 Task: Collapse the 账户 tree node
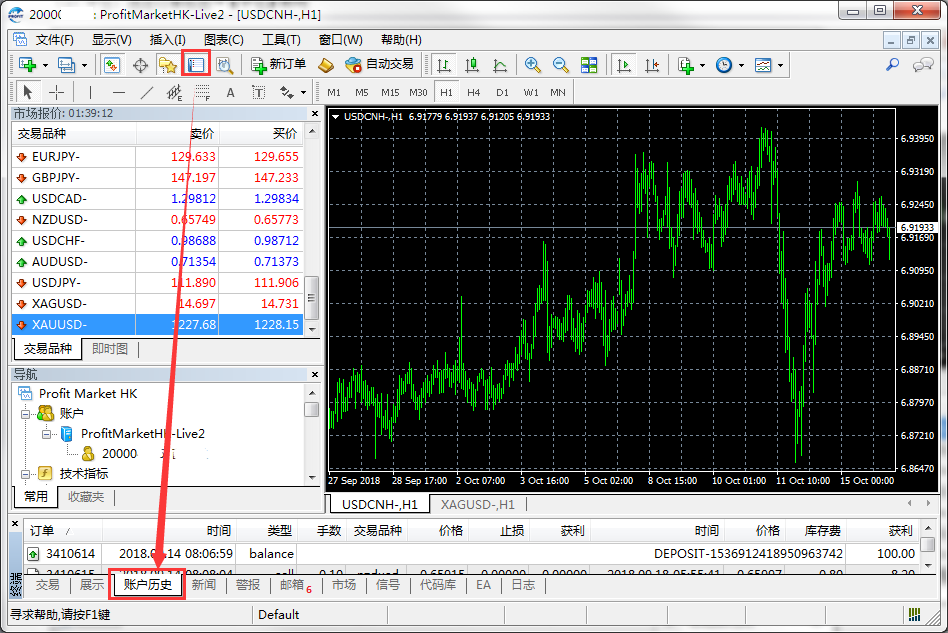26,413
